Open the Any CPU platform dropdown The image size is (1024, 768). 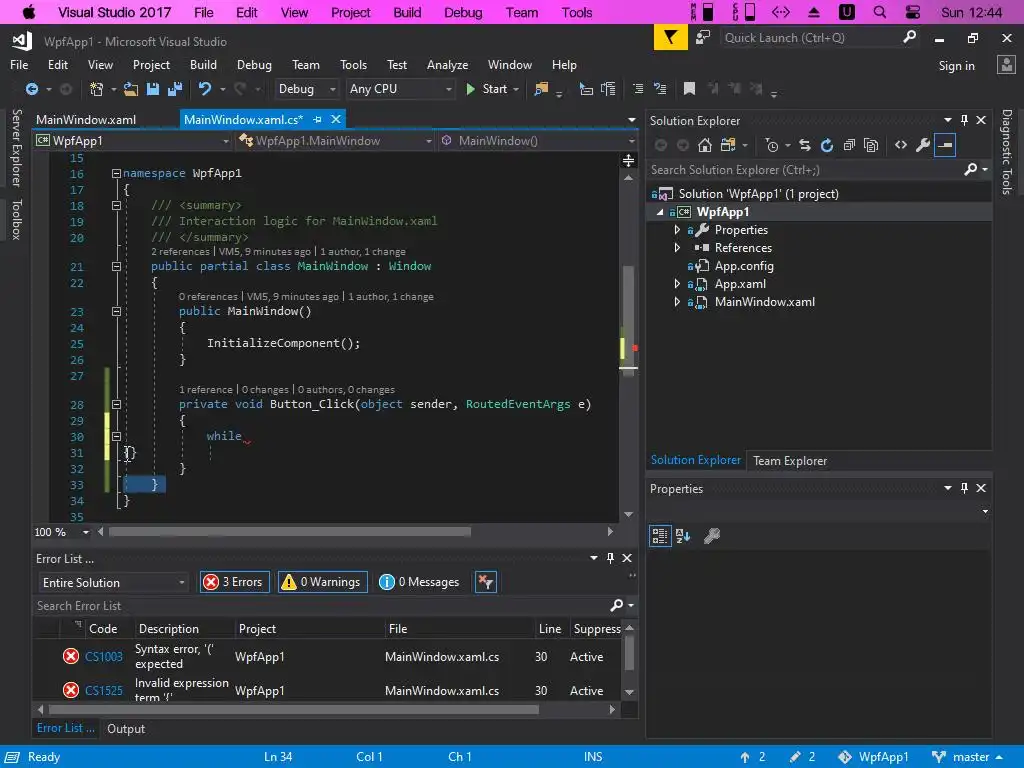400,89
